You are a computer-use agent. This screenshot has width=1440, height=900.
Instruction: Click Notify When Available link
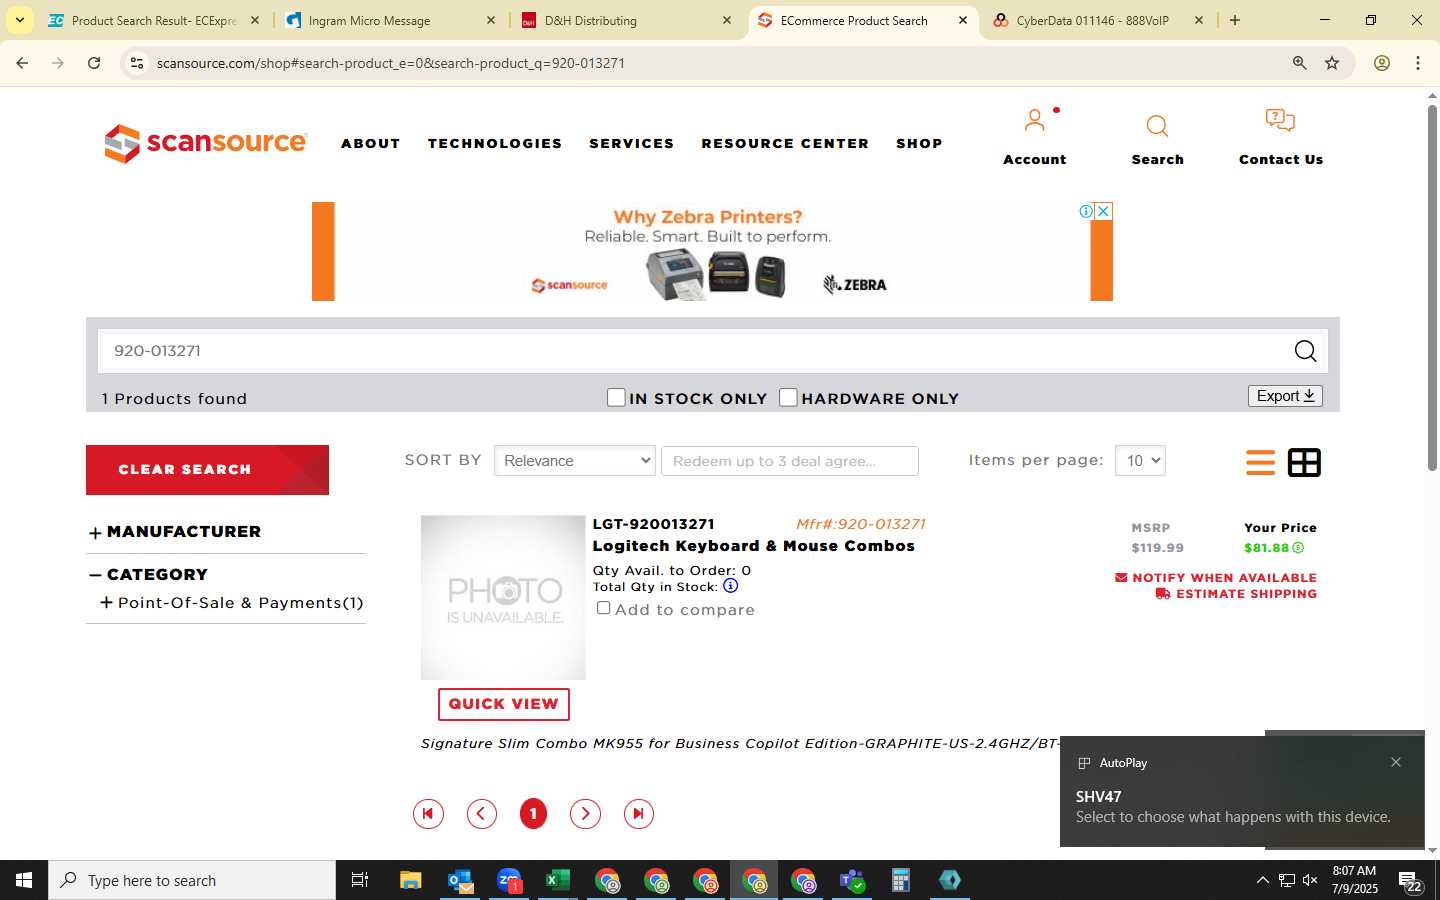click(1216, 578)
